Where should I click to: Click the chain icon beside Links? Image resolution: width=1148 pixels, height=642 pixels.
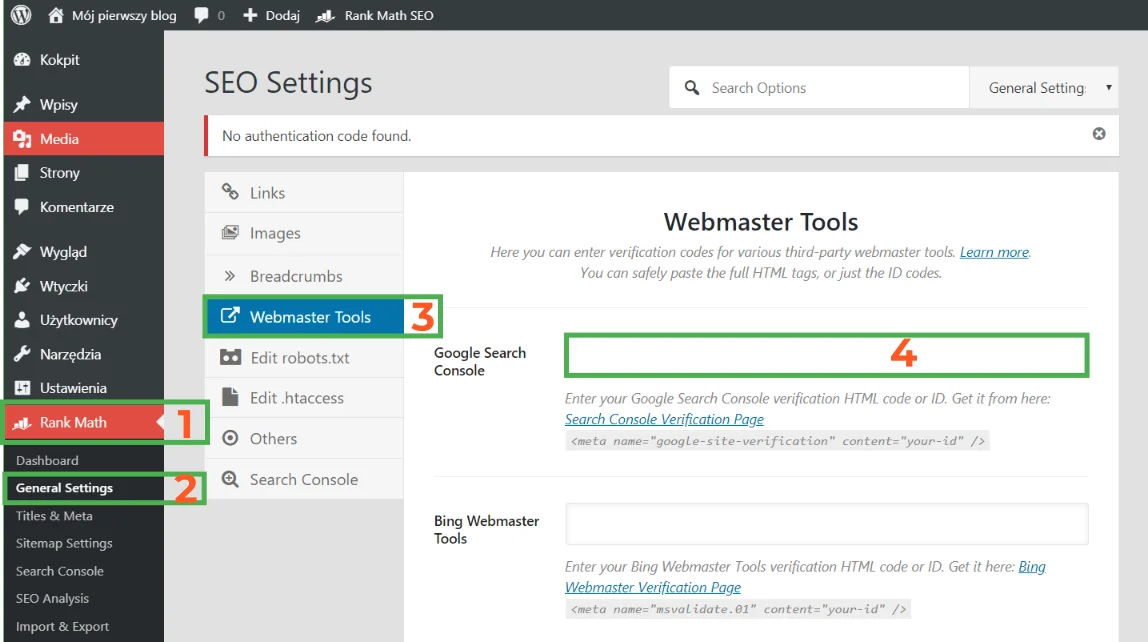(x=230, y=192)
